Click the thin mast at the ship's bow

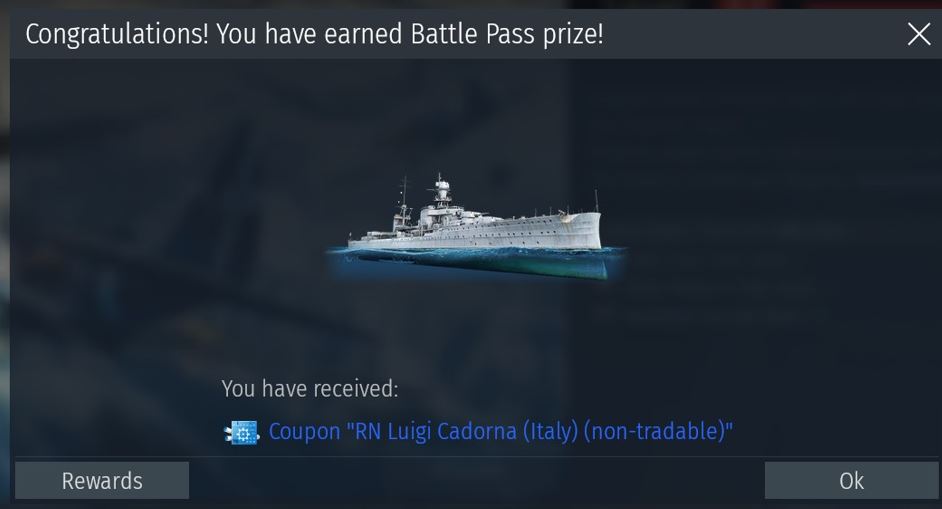click(x=597, y=201)
